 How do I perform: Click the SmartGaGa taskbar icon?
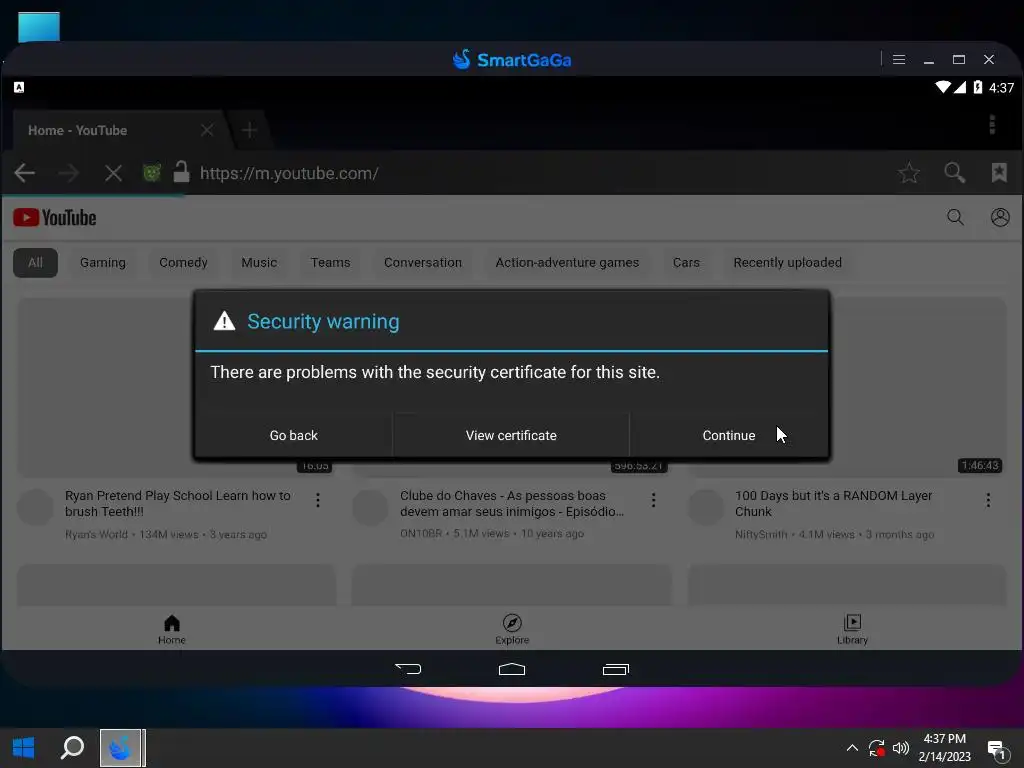tap(121, 748)
